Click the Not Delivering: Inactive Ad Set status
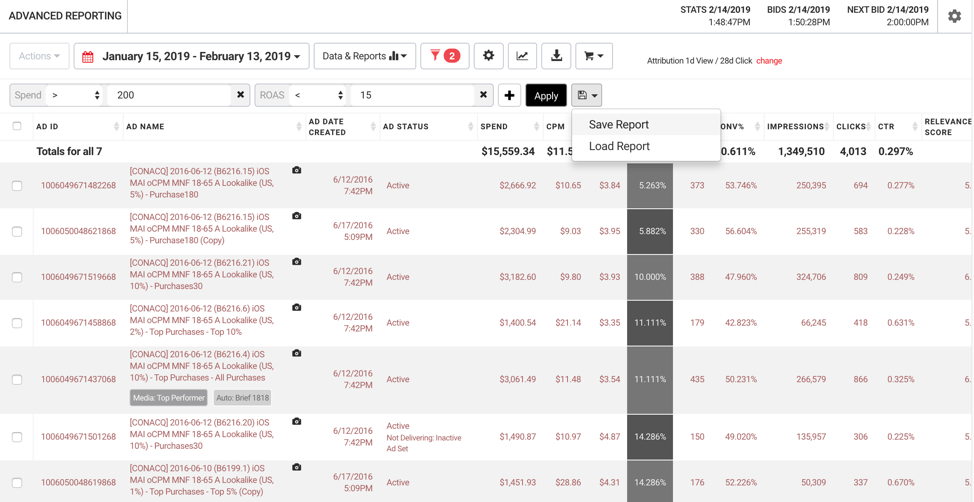The height and width of the screenshot is (502, 974). [x=424, y=443]
